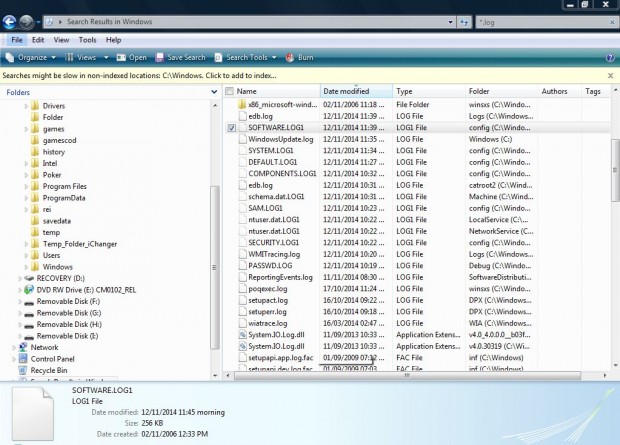Expand the Drivers folder in tree
The width and height of the screenshot is (620, 445).
(x=26, y=106)
